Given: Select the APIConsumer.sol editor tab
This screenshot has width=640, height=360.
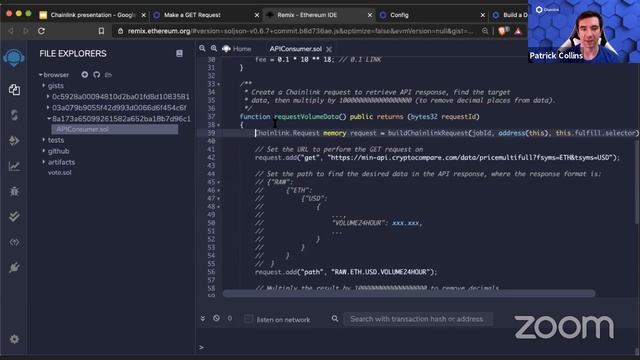Looking at the screenshot, I should click(x=296, y=49).
